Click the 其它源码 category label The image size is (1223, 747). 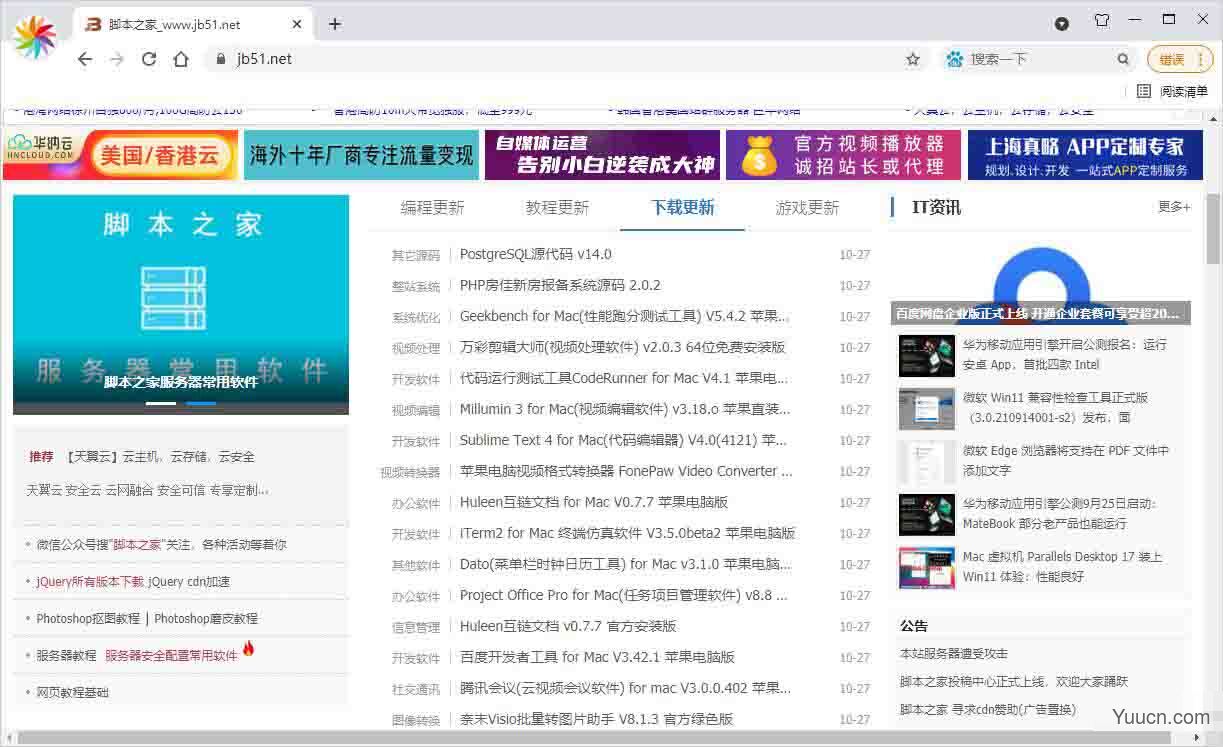pyautogui.click(x=416, y=256)
